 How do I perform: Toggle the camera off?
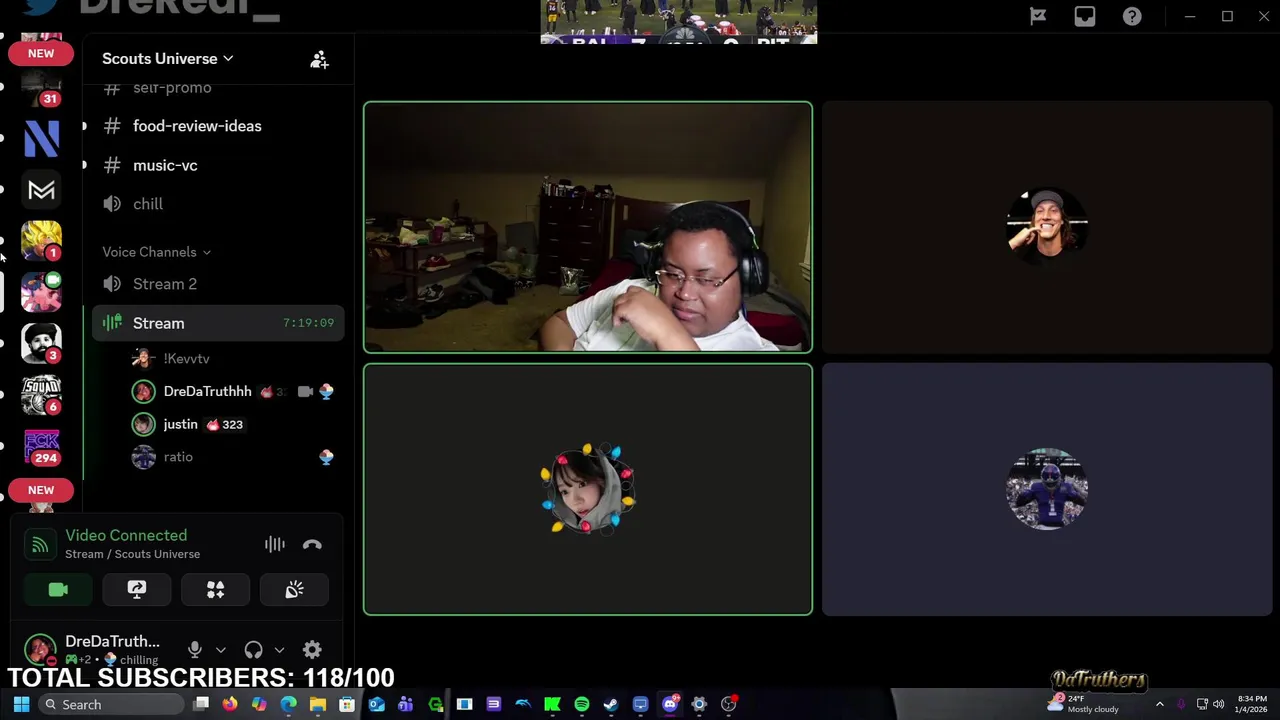coord(58,590)
